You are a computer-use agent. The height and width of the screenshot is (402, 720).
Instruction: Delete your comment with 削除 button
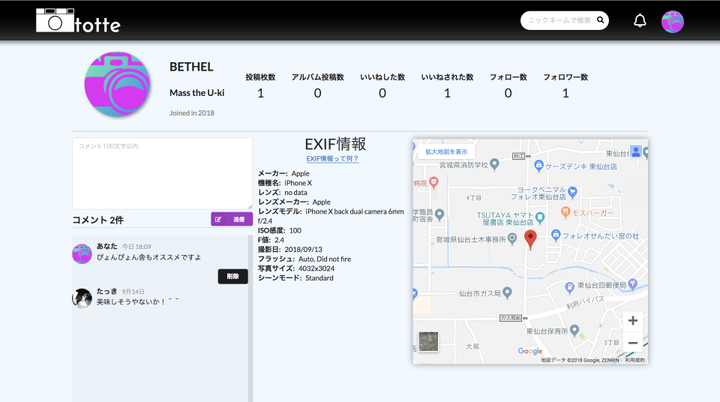click(232, 276)
